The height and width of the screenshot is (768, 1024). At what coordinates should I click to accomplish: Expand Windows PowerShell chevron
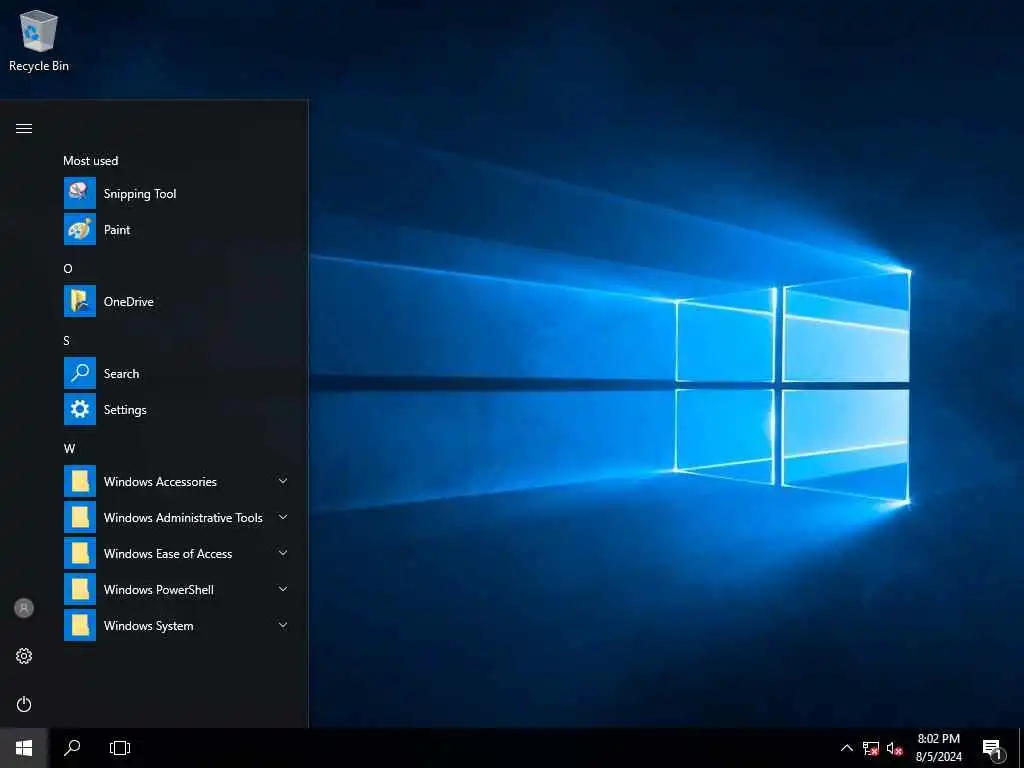[283, 589]
